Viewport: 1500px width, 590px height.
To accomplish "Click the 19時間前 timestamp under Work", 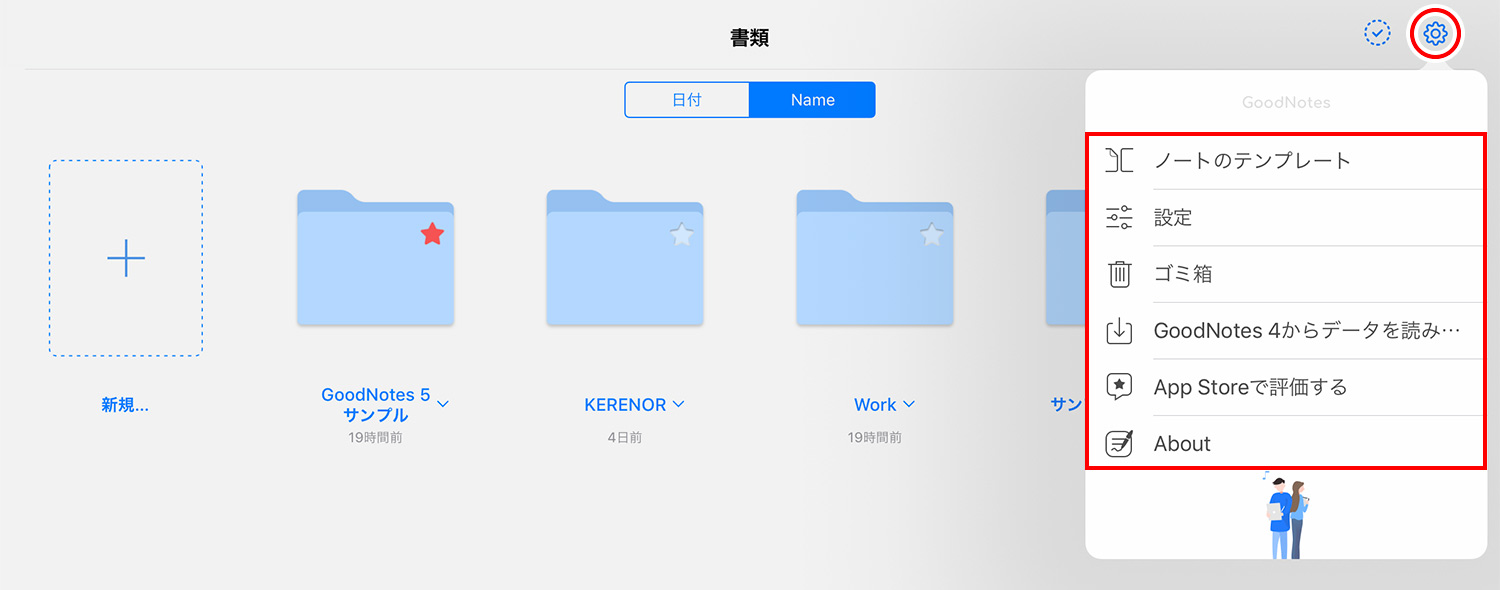I will pyautogui.click(x=875, y=437).
